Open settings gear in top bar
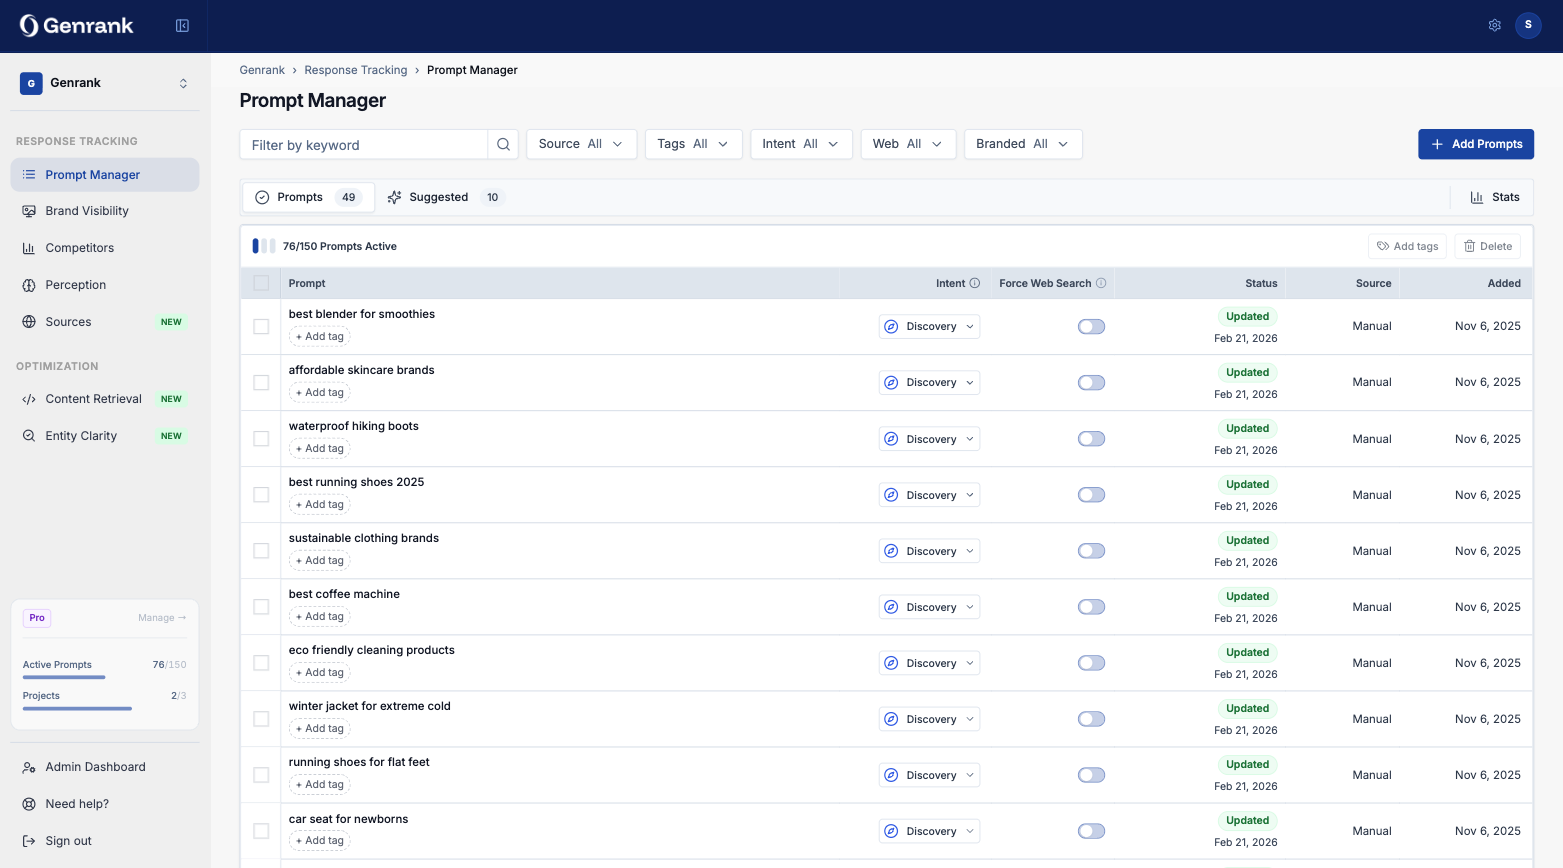 coord(1494,26)
